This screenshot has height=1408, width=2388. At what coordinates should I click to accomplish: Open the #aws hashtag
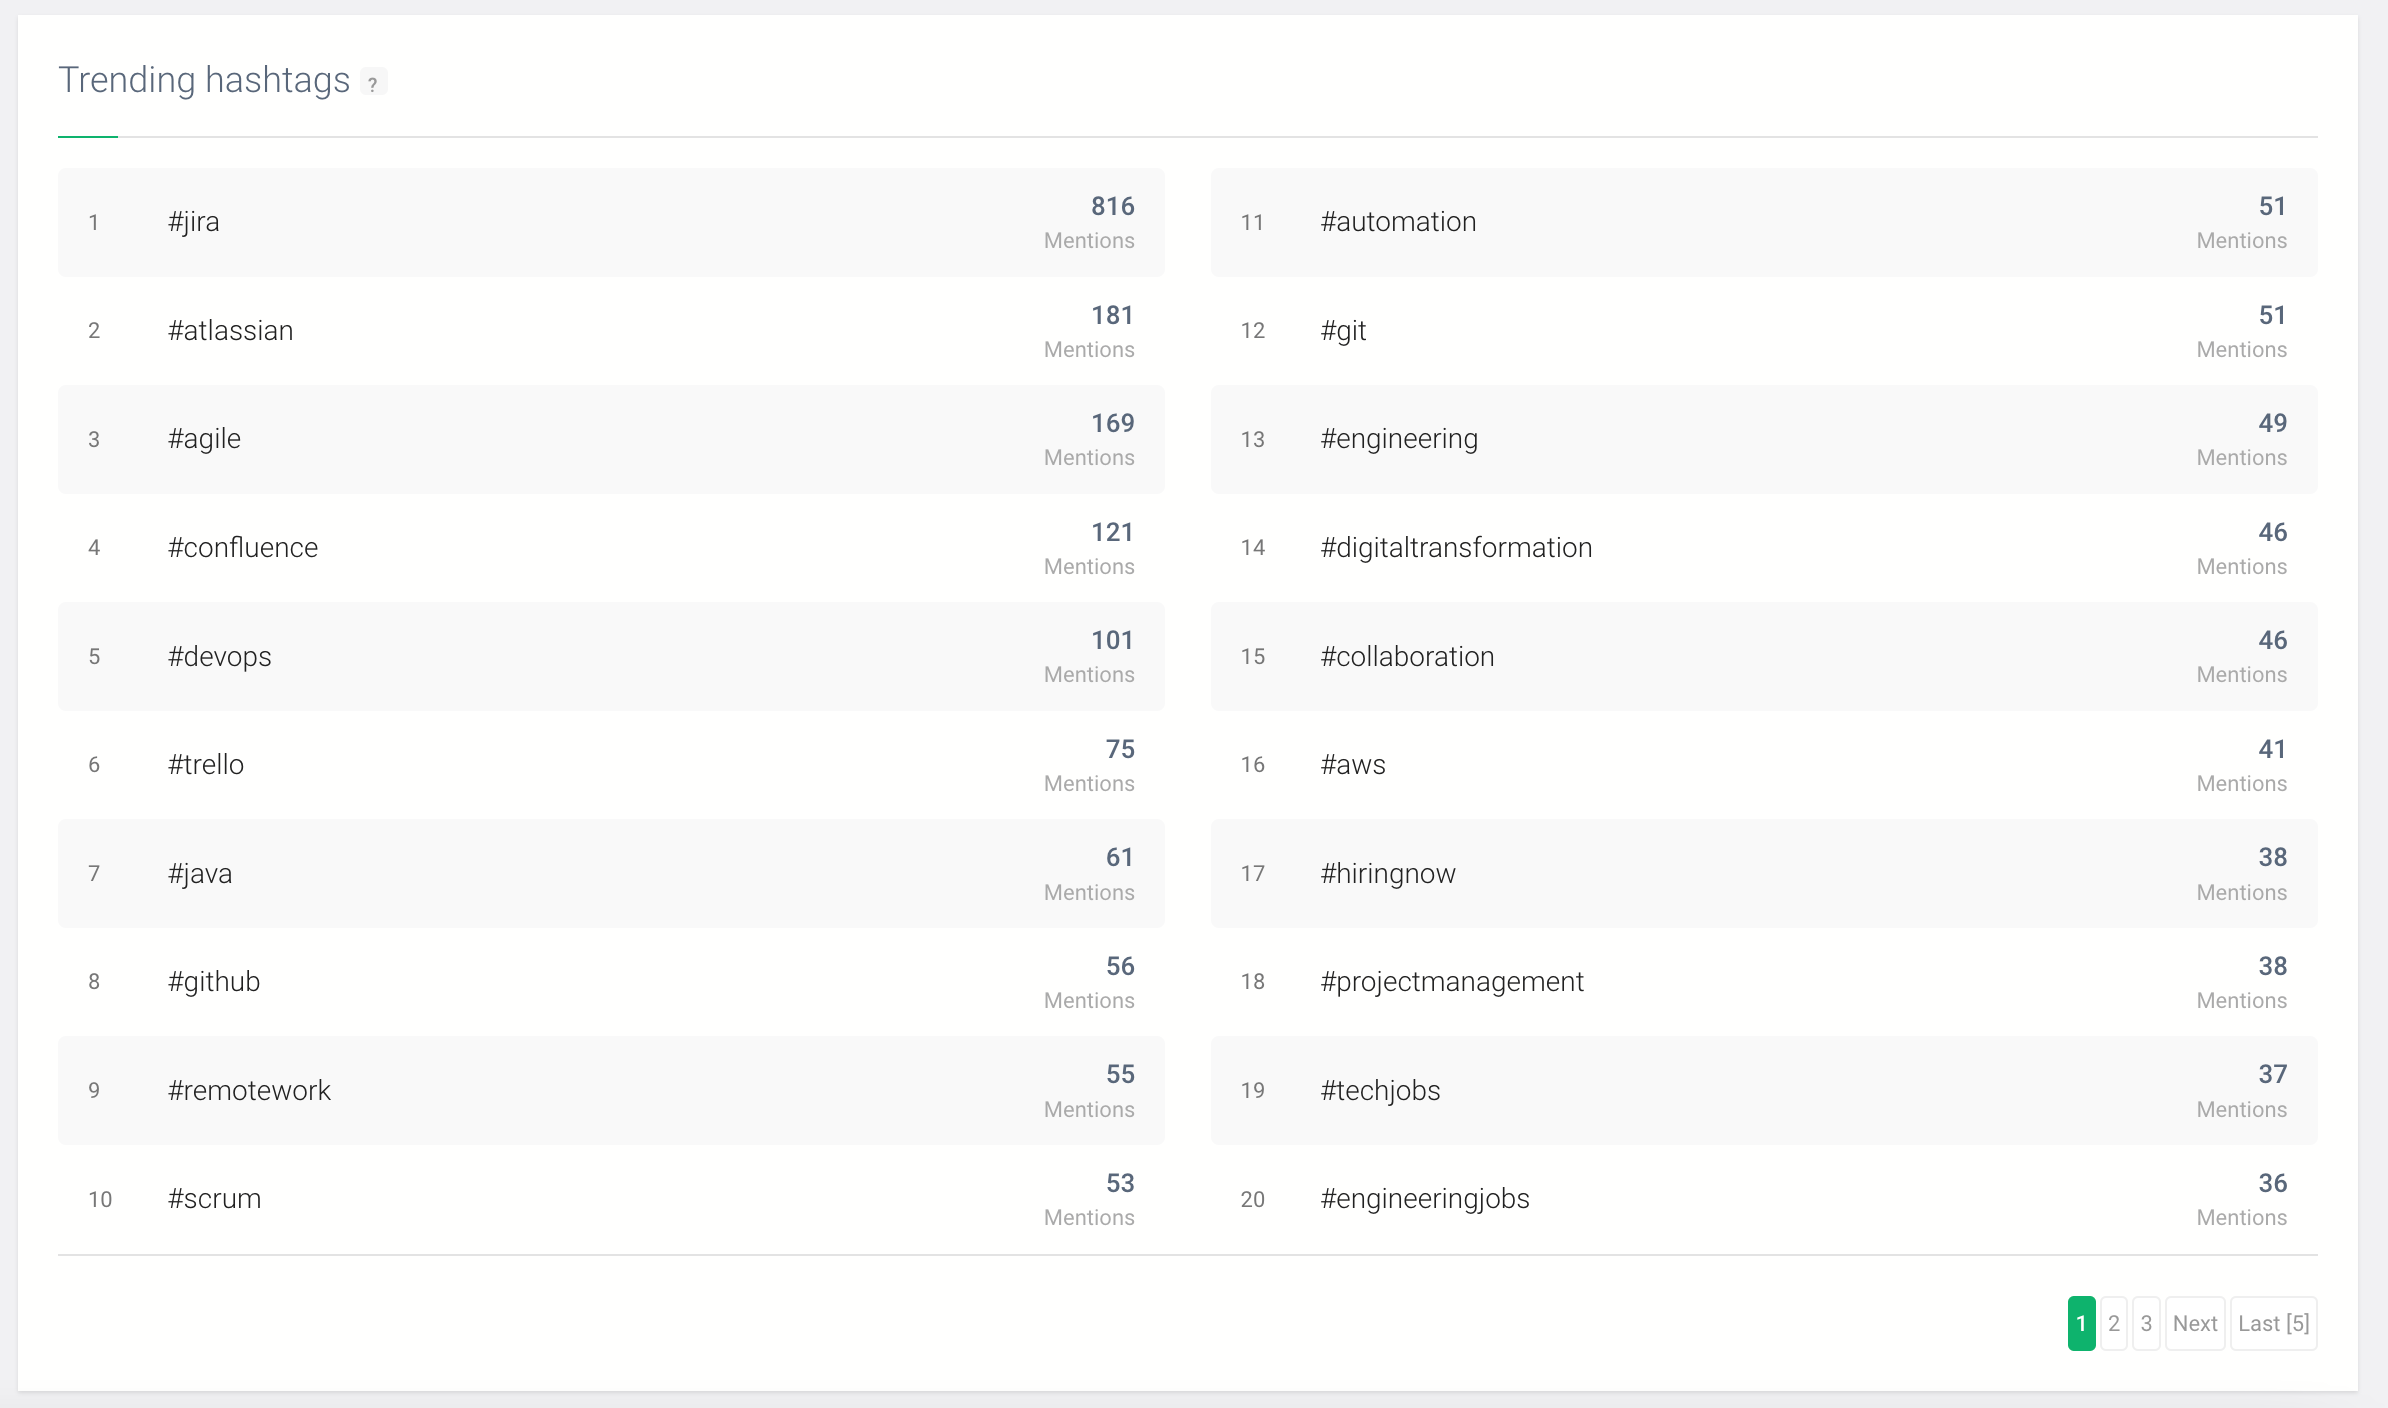[1353, 765]
